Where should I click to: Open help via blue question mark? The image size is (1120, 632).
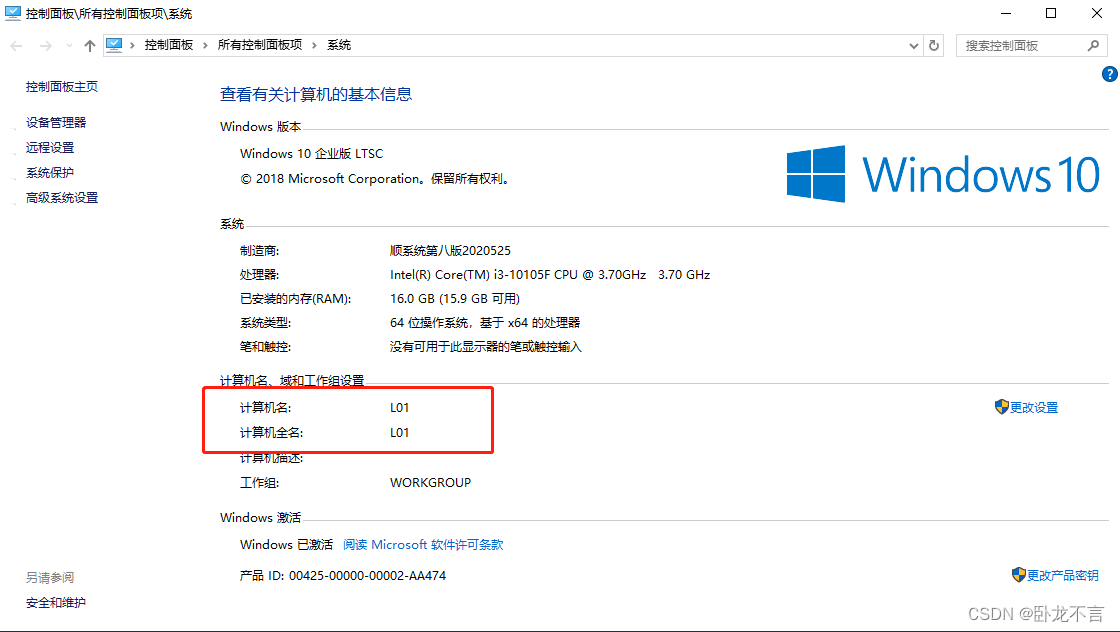1109,74
